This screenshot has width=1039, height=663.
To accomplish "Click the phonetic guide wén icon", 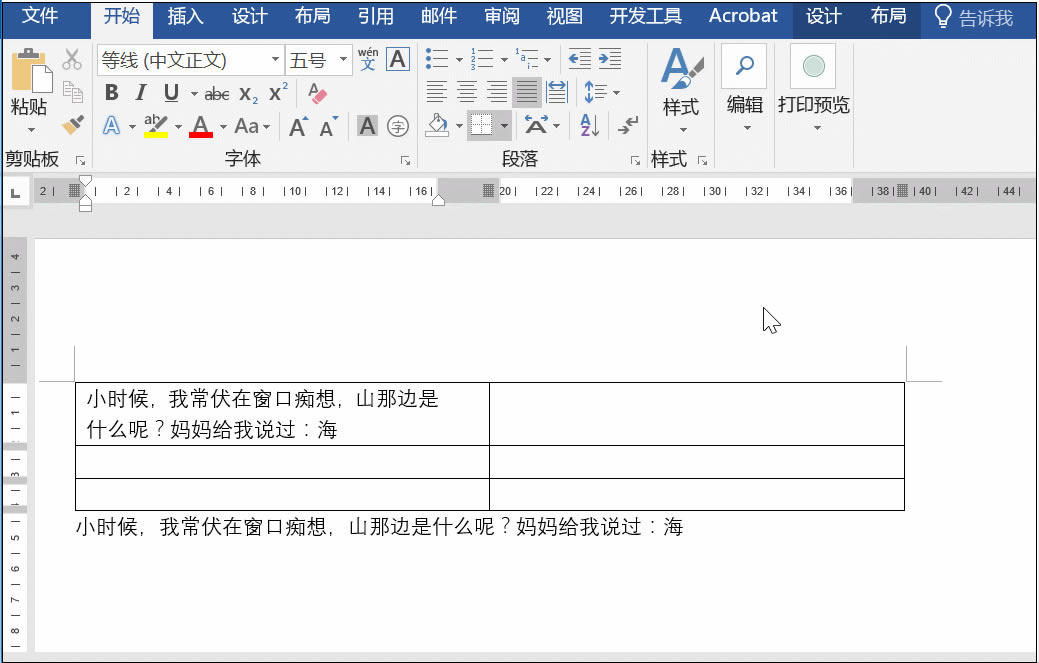I will pyautogui.click(x=368, y=60).
